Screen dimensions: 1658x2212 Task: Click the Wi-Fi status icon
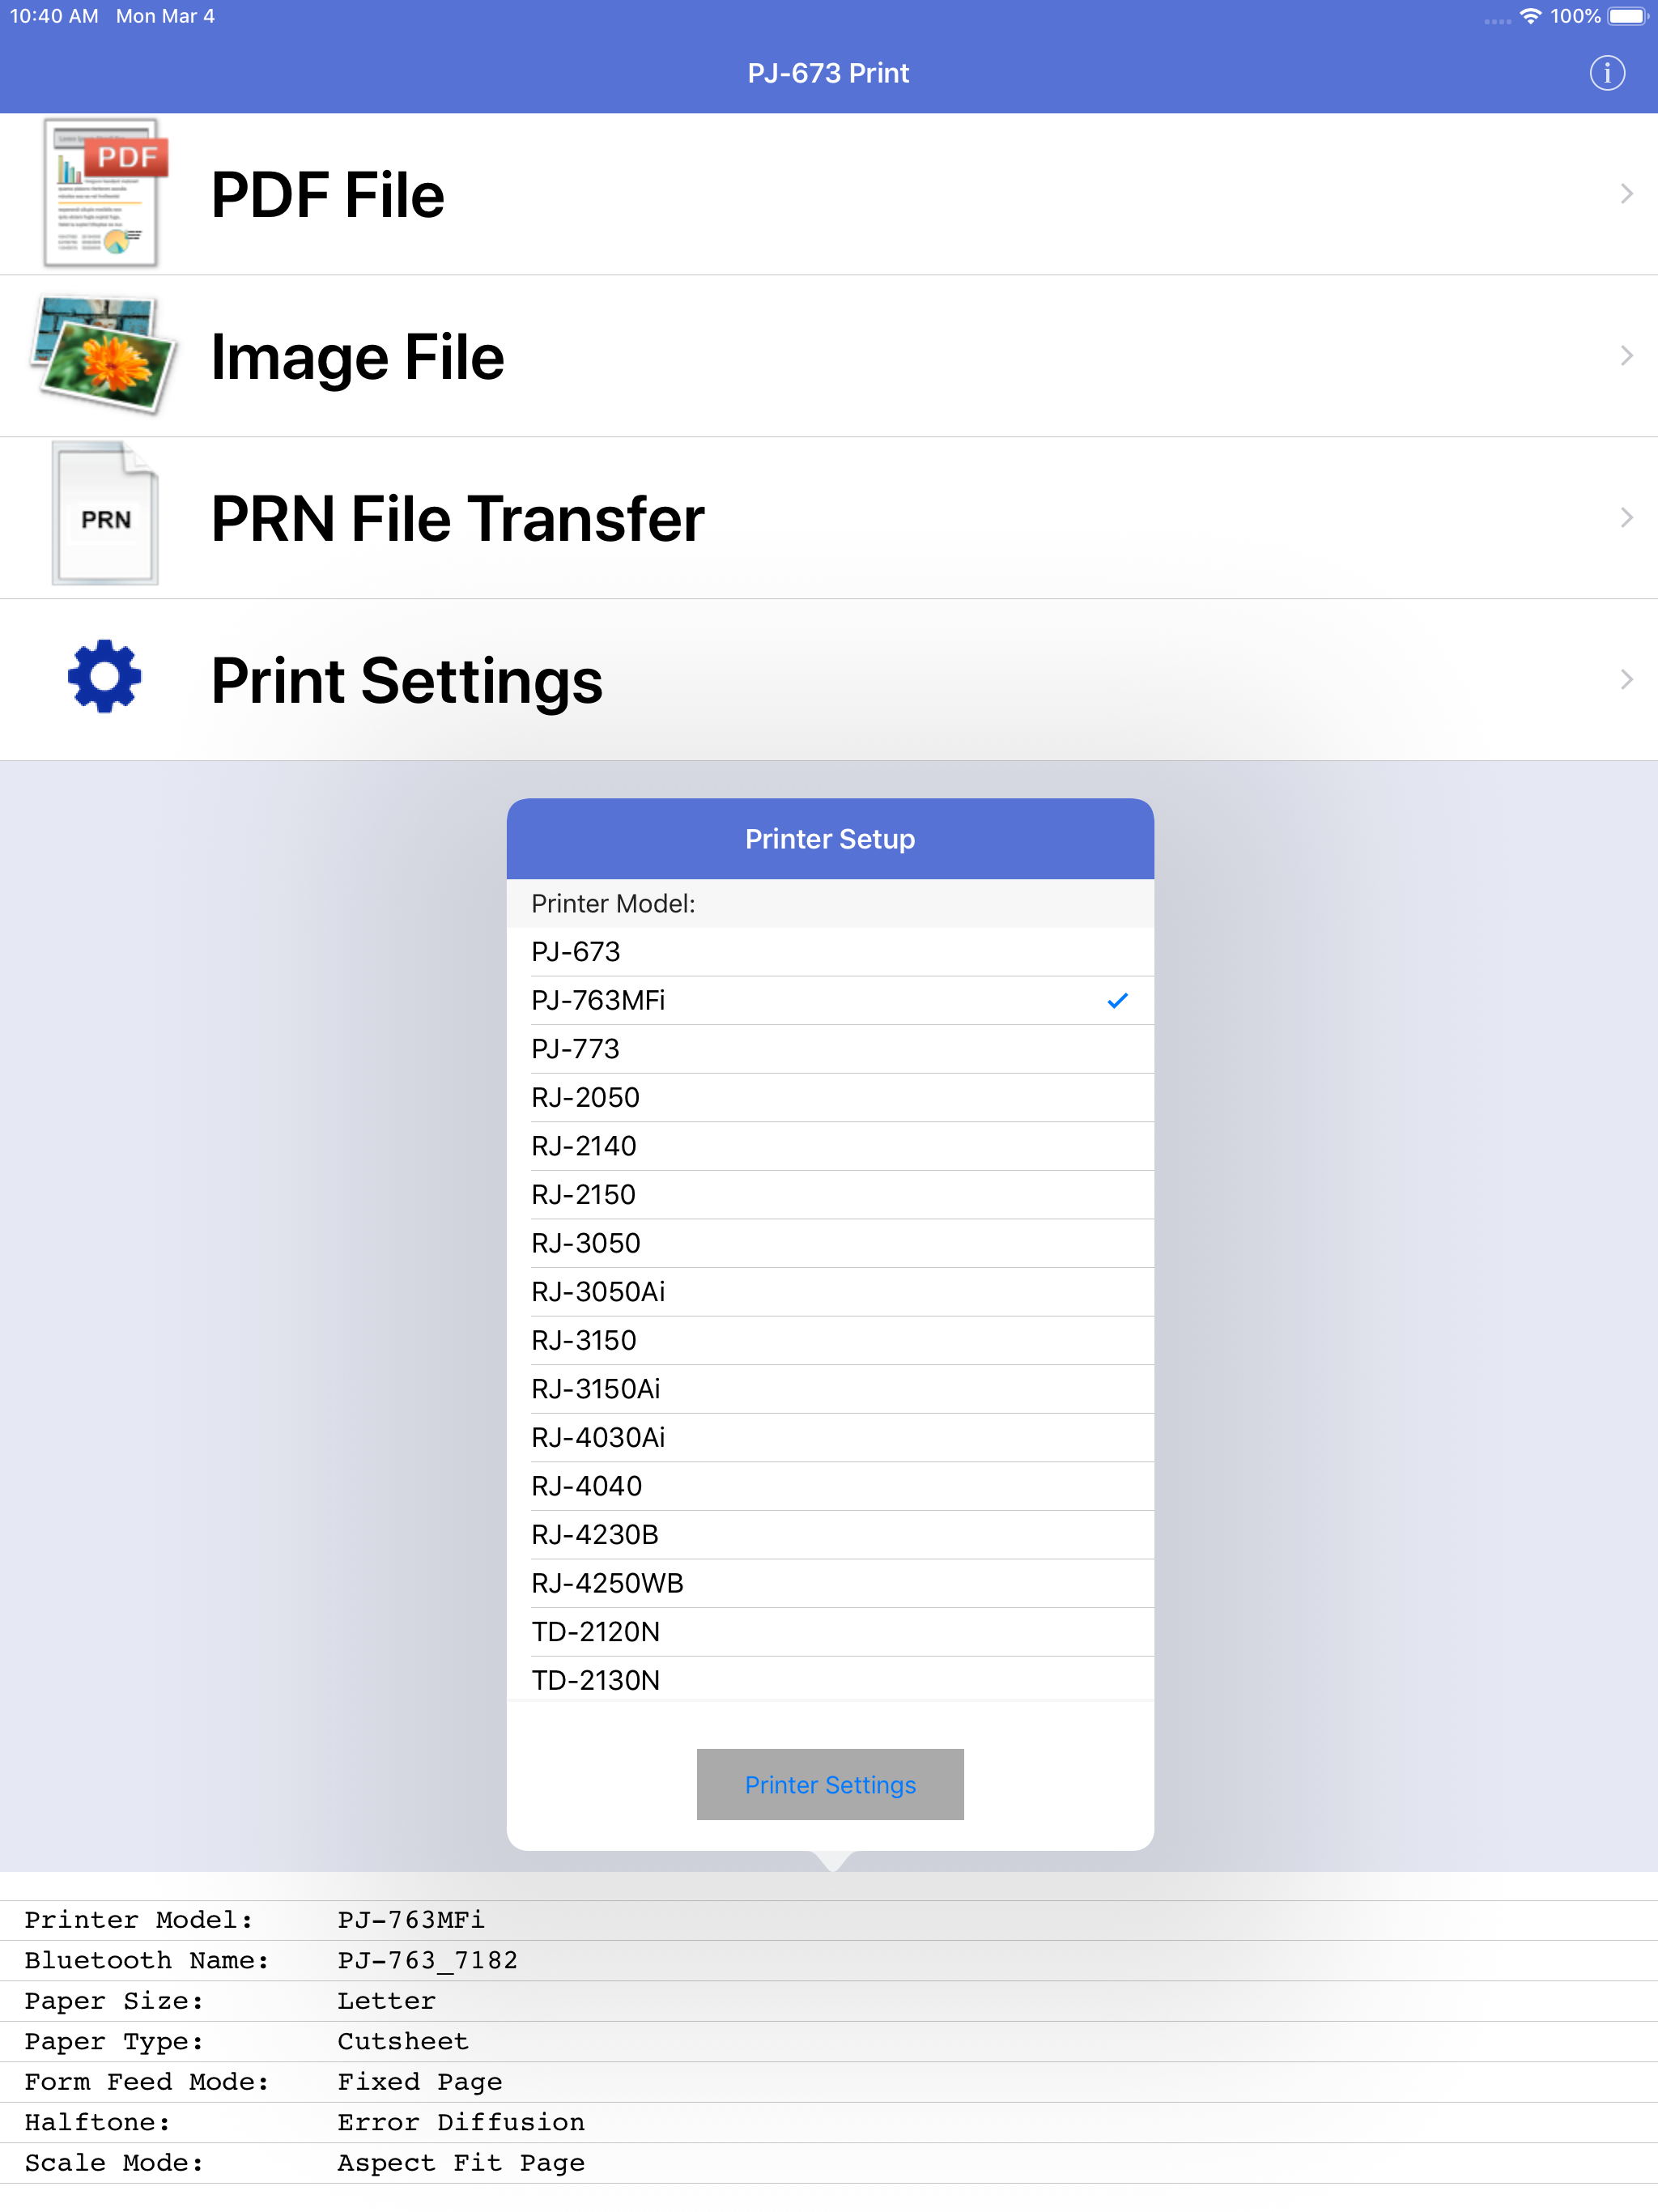point(1530,16)
